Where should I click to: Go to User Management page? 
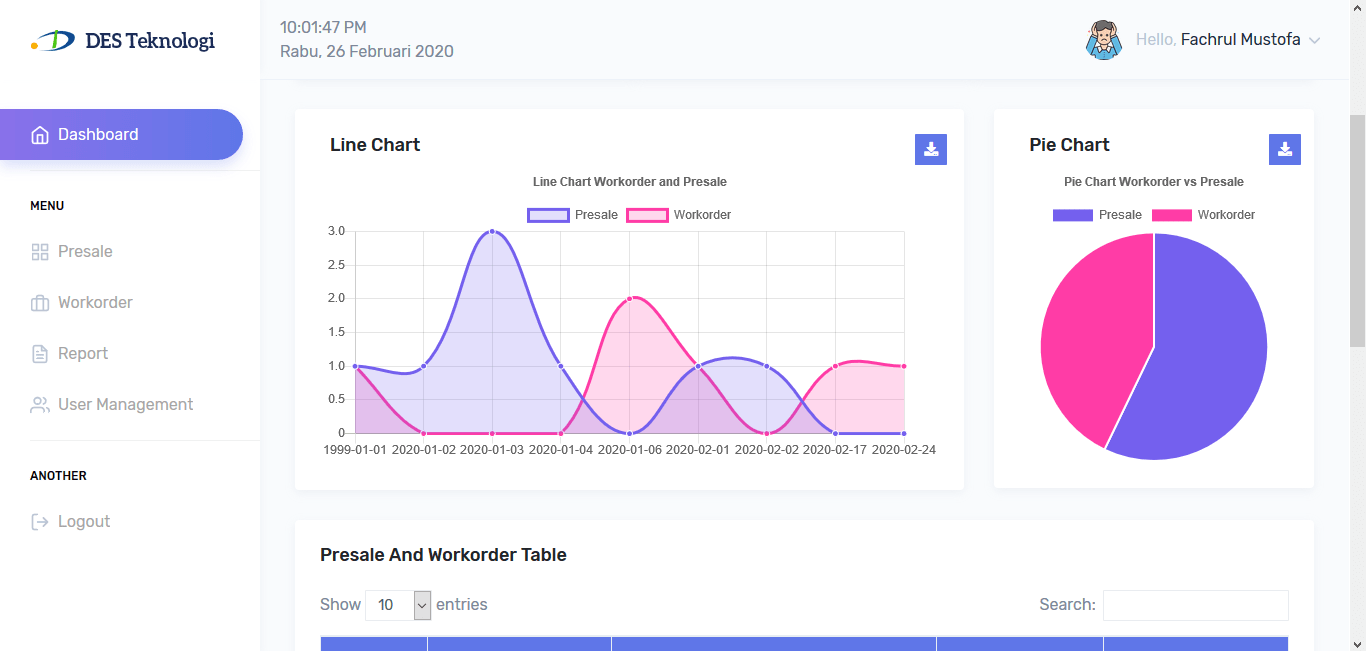point(125,405)
